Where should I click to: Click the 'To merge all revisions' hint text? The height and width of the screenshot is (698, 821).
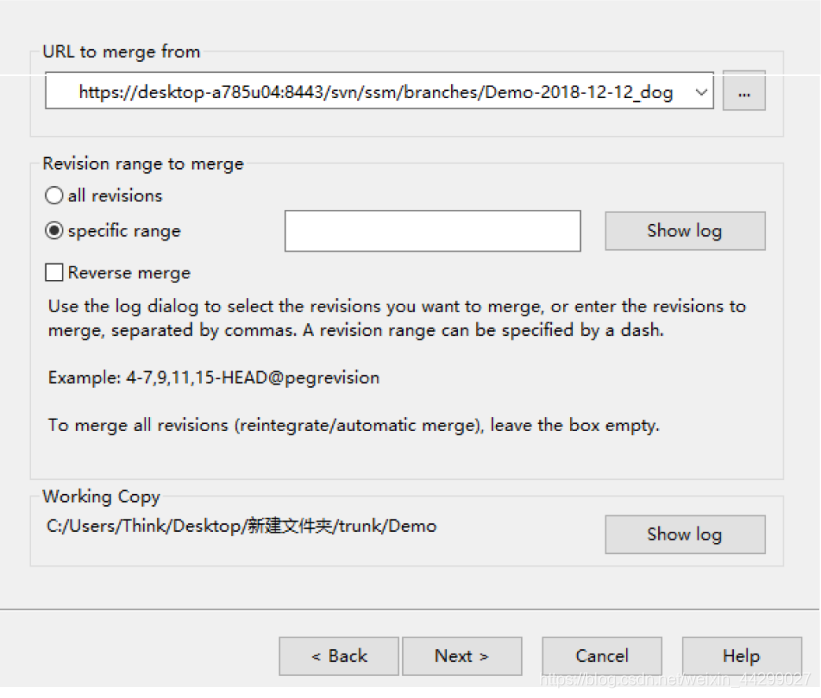pyautogui.click(x=353, y=425)
